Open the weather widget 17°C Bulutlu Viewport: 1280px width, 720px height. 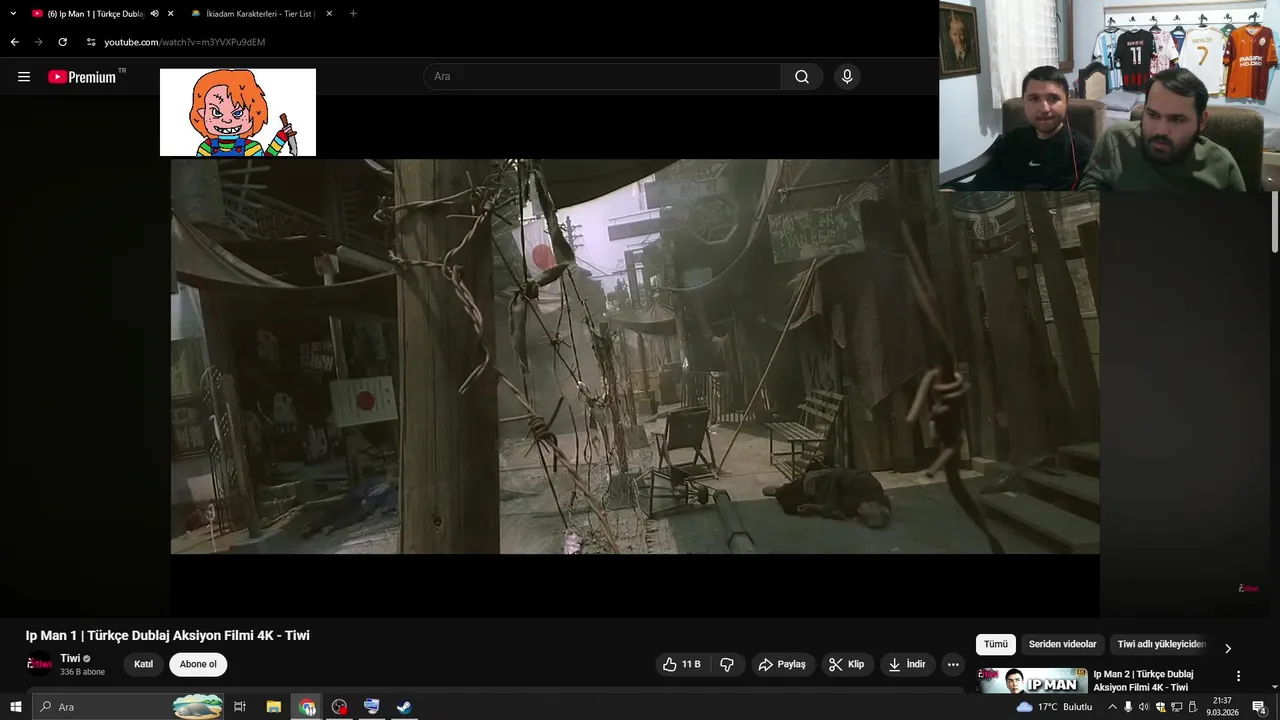1054,707
